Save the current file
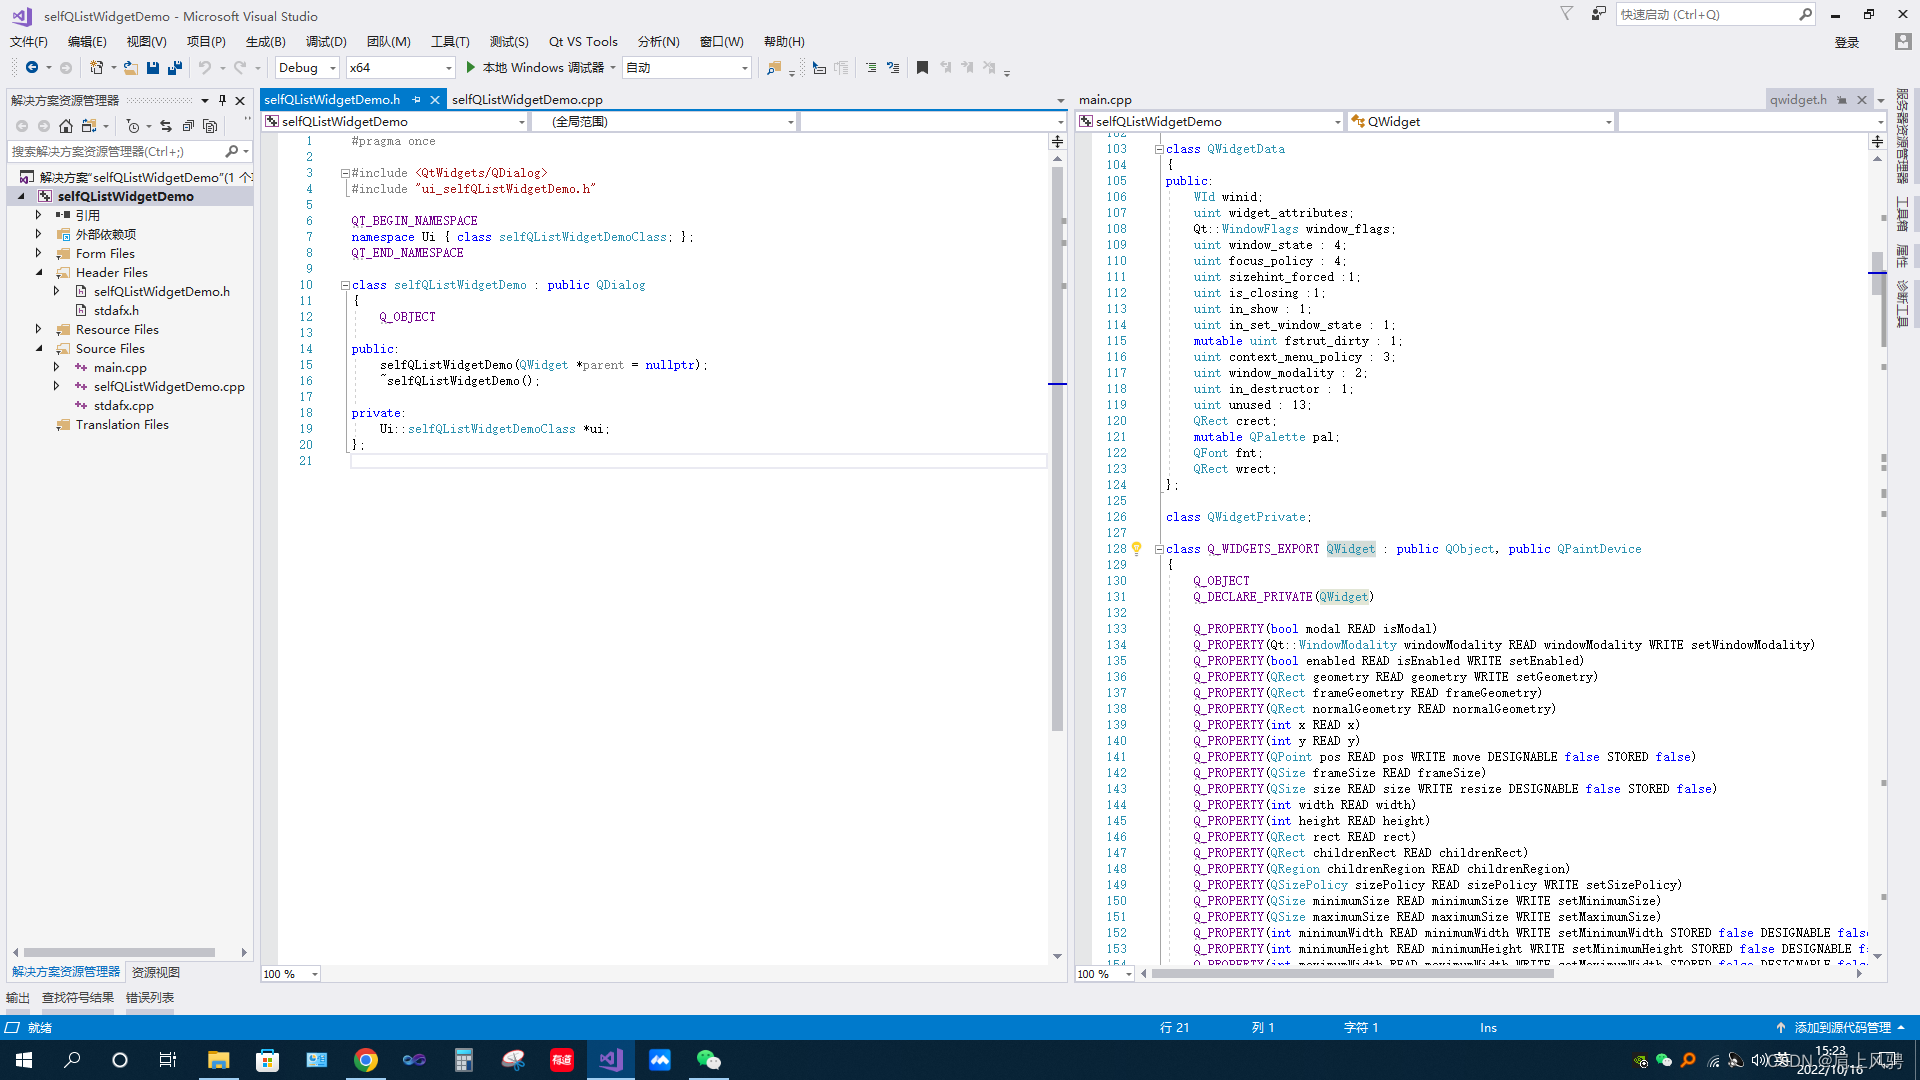The image size is (1920, 1080). pos(153,67)
